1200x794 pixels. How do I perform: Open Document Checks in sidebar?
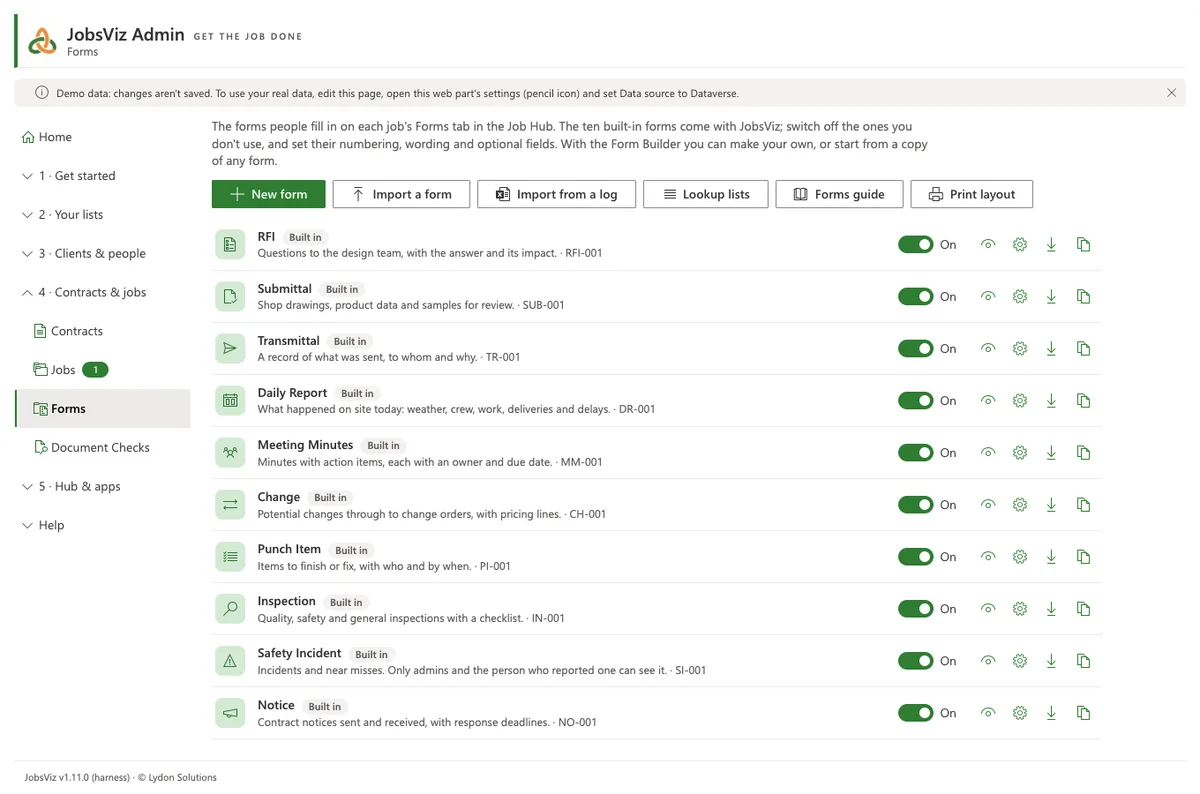[103, 447]
